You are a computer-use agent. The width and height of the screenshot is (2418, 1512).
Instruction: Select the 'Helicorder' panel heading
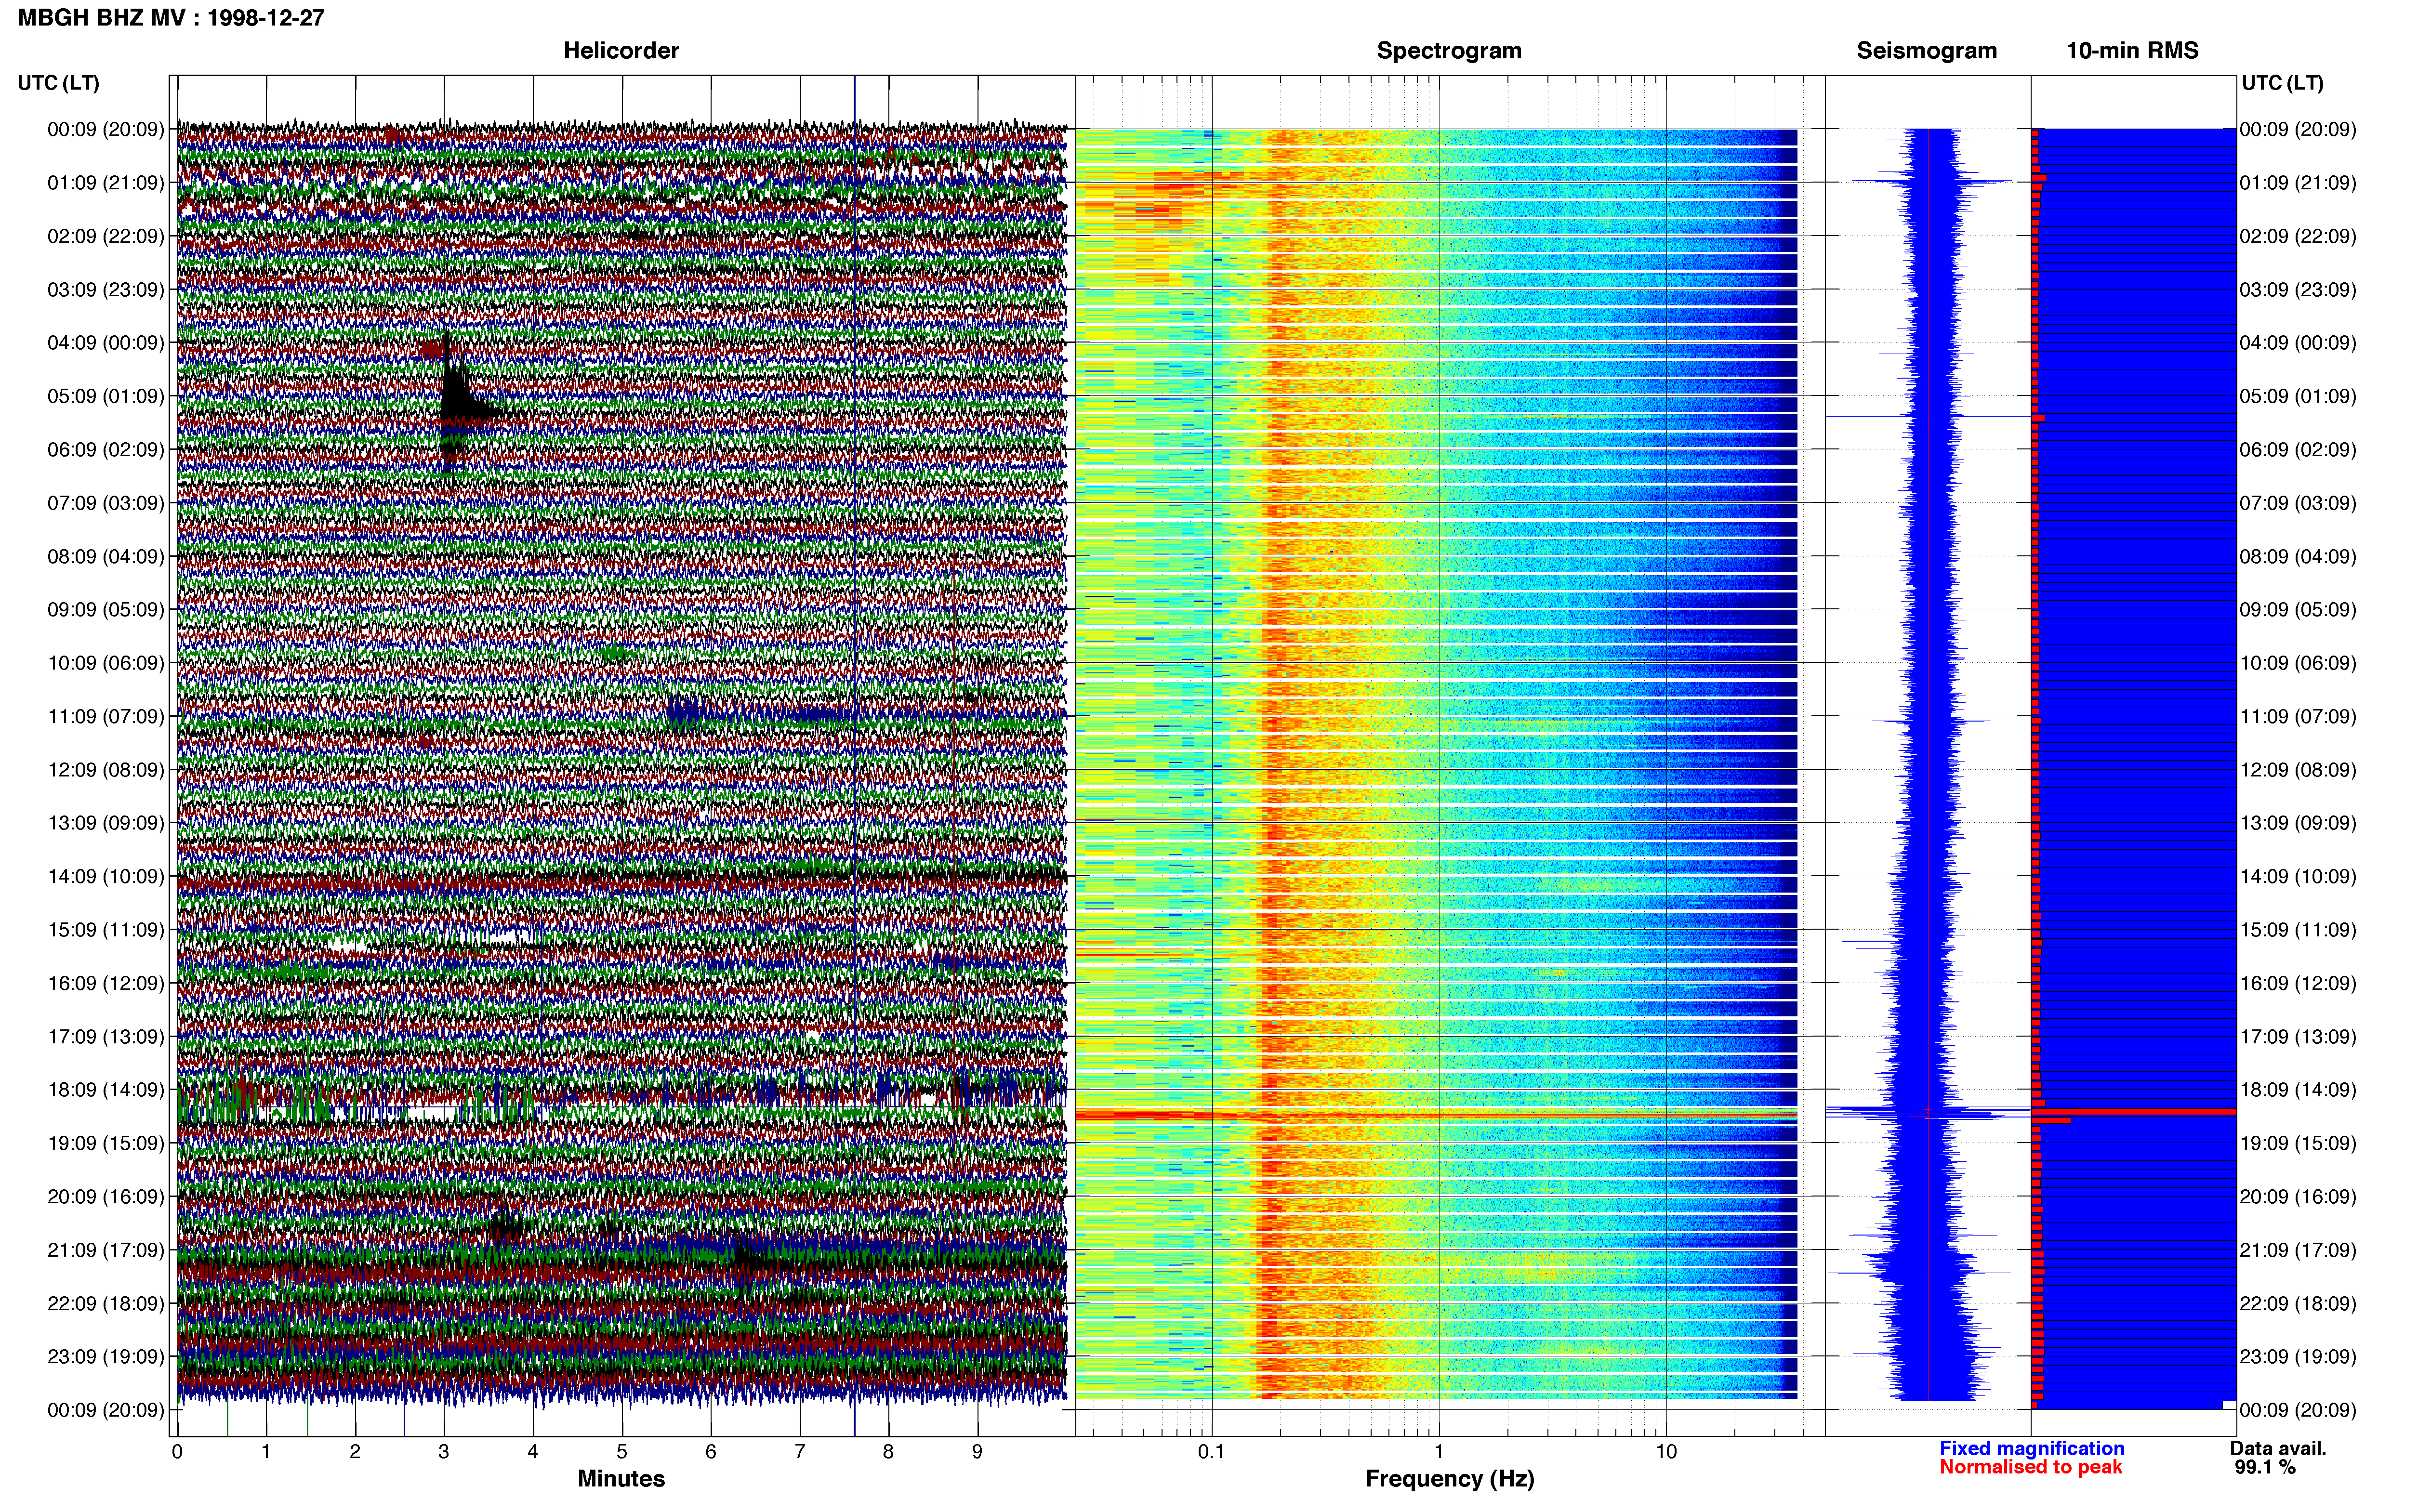(621, 51)
